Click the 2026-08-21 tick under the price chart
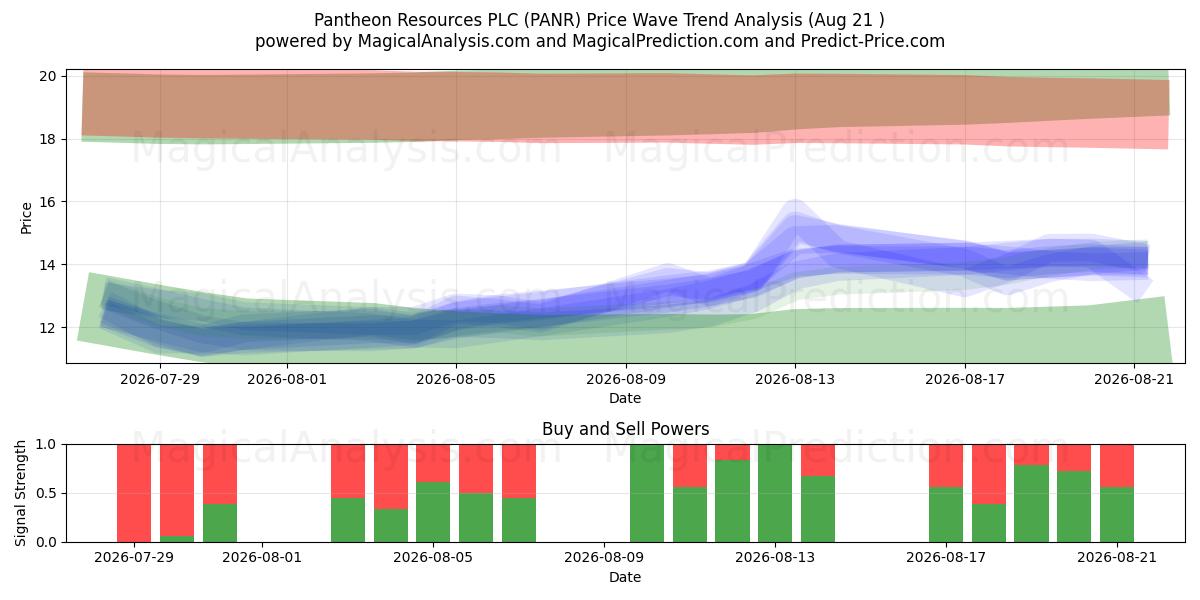1200x600 pixels. tap(1134, 379)
